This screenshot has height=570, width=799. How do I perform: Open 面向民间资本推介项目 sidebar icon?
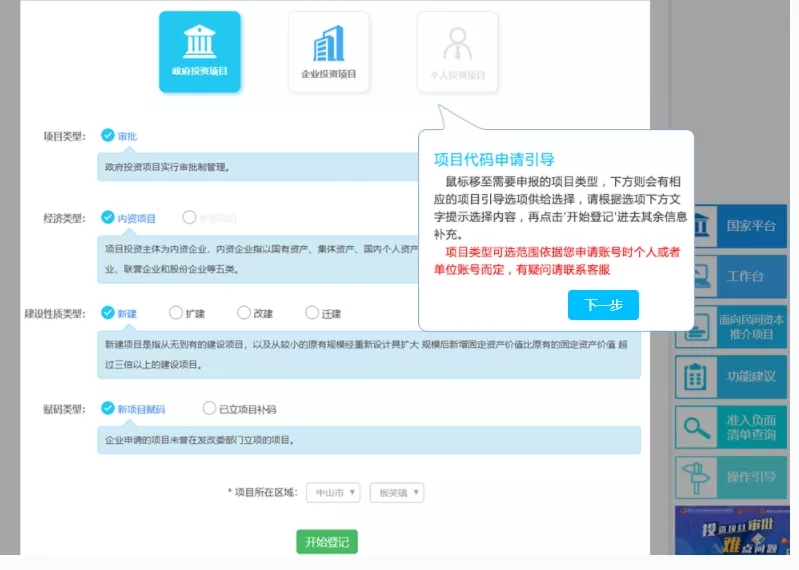click(x=696, y=327)
